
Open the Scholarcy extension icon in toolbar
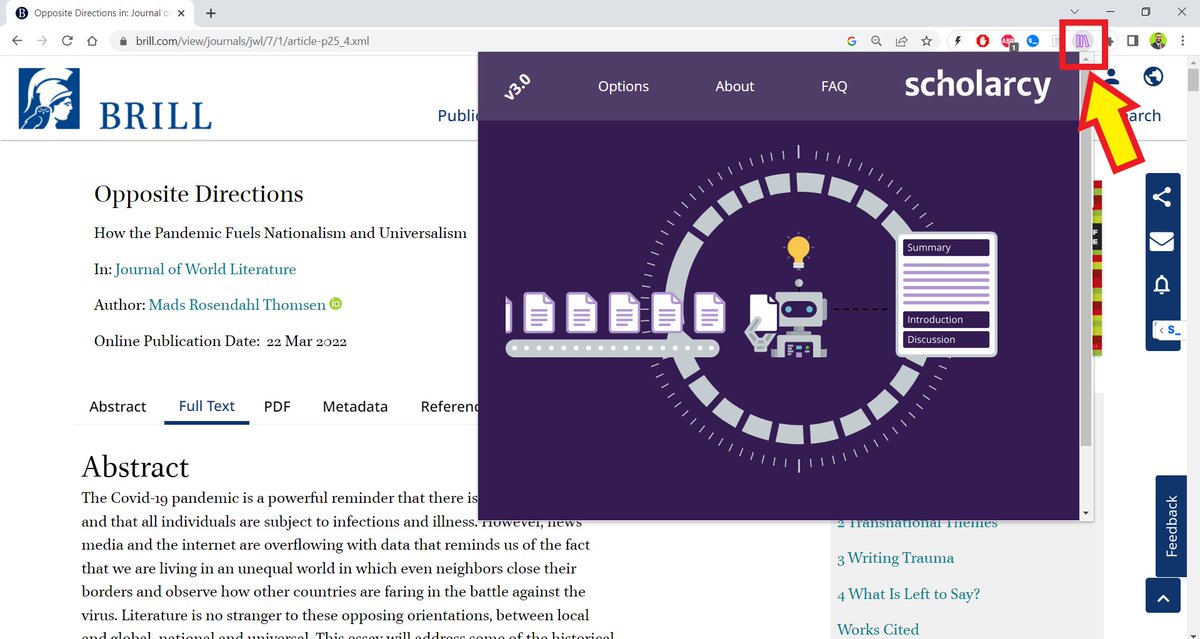click(1084, 41)
